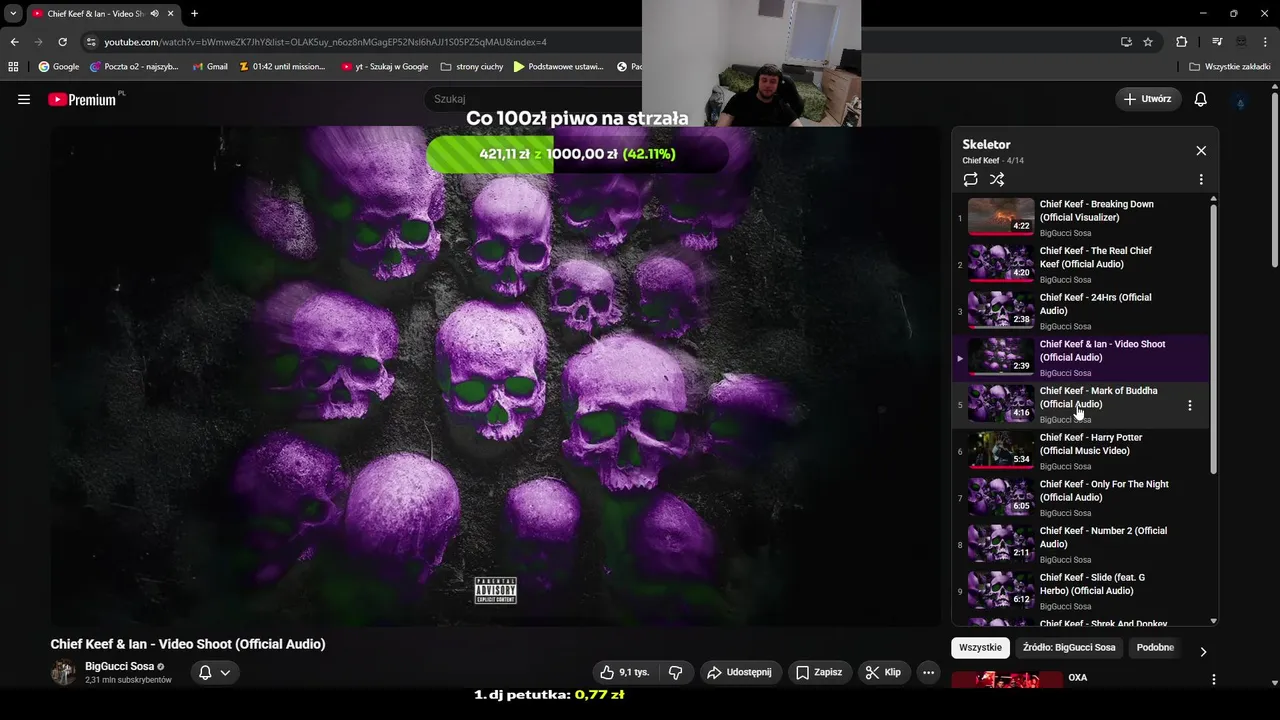Viewport: 1280px width, 720px height.
Task: Install app icon in address bar
Action: (x=1126, y=42)
